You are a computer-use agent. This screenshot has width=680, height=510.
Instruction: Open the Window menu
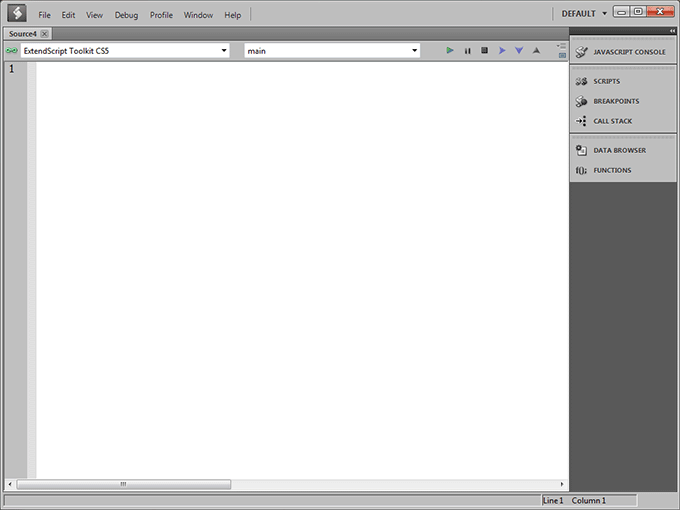coord(198,15)
